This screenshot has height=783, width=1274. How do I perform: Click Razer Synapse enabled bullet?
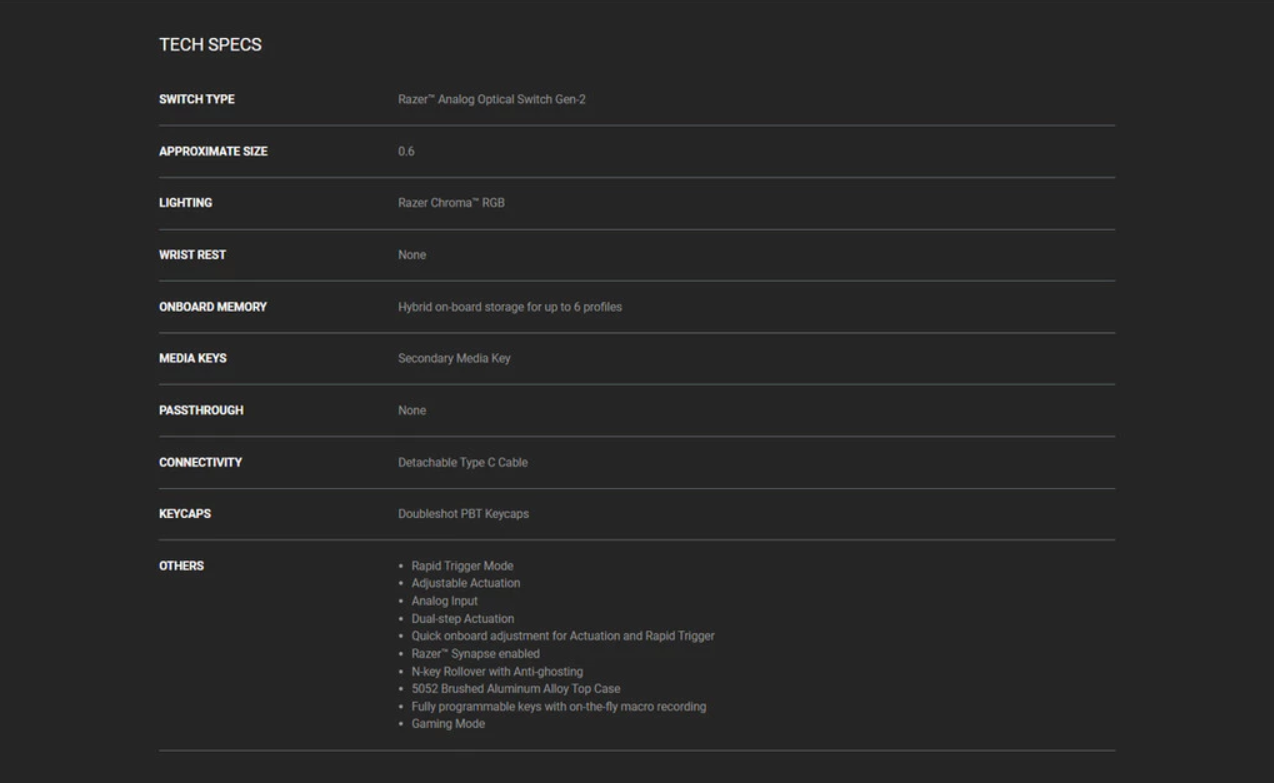[476, 654]
